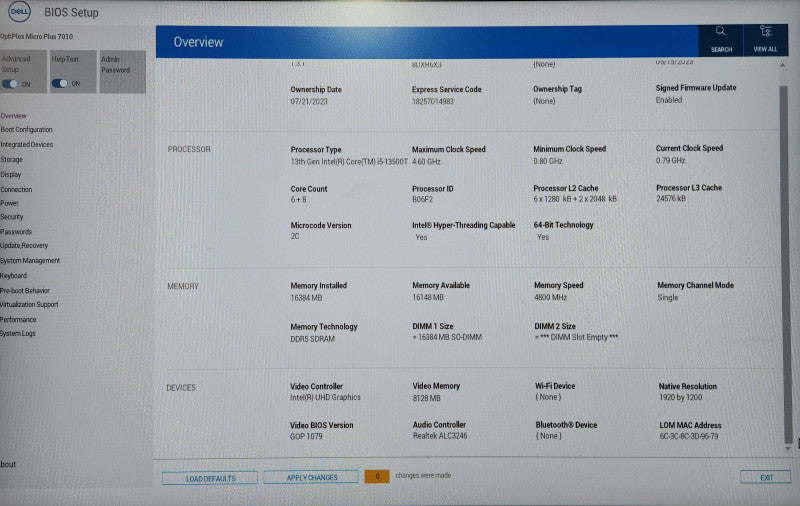The width and height of the screenshot is (800, 506).
Task: Toggle the Help Text switch
Action: [60, 83]
